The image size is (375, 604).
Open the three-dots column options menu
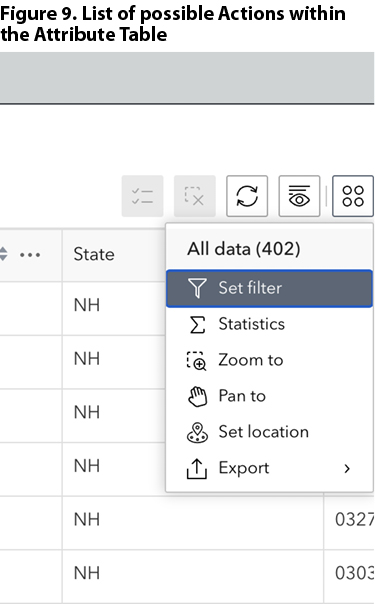[30, 255]
